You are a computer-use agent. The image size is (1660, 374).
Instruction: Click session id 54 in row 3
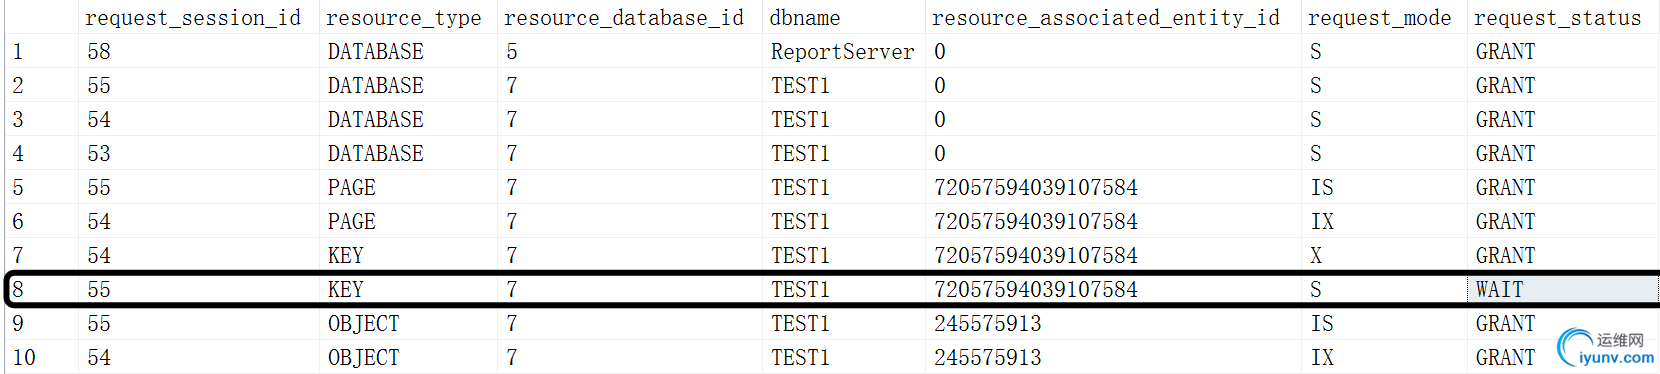pos(199,119)
